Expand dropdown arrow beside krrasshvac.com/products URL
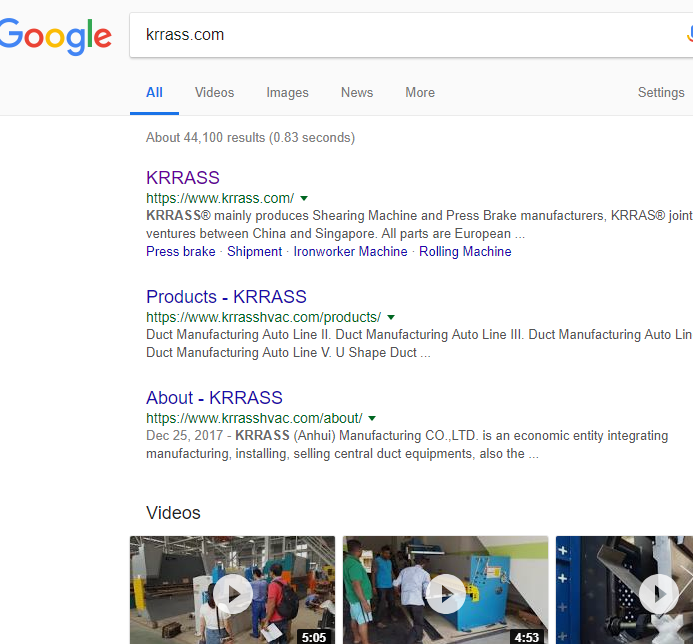 click(391, 317)
